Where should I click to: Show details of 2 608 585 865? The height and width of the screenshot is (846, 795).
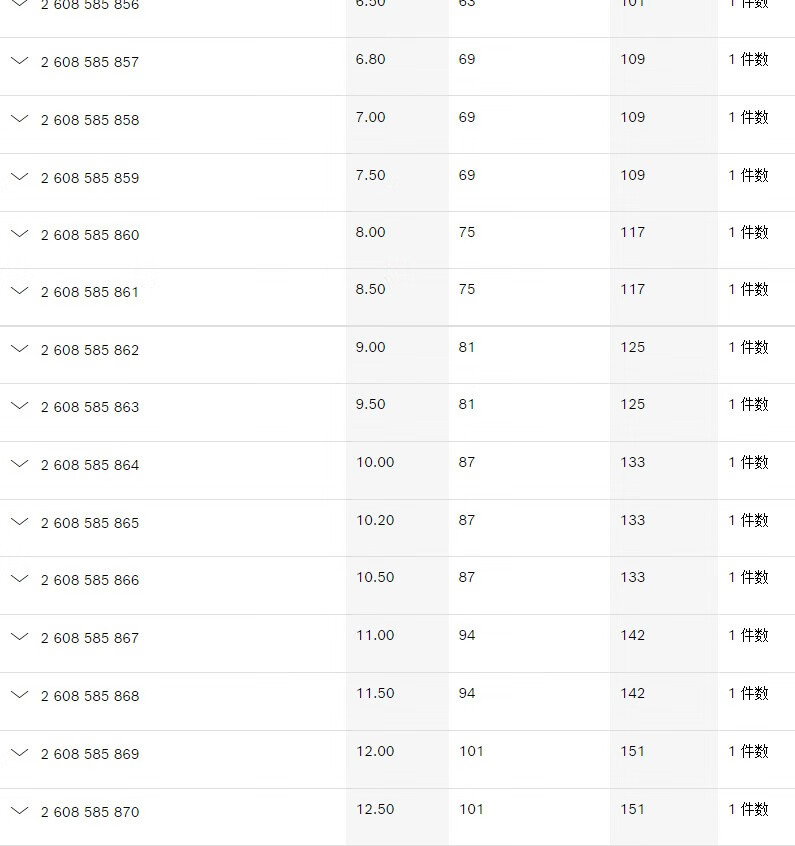20,522
